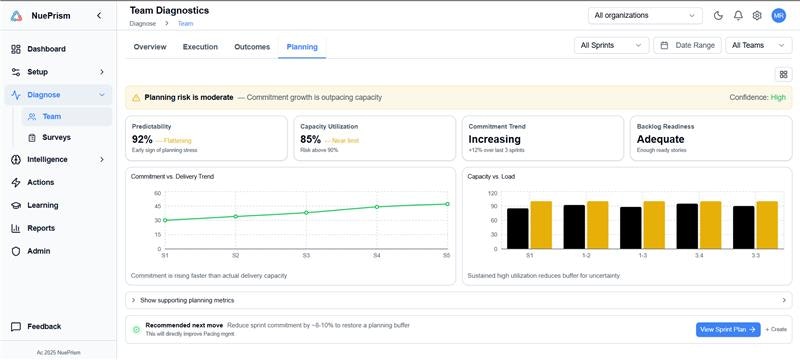800x360 pixels.
Task: Click the black S1 bar in Capacity chart
Action: coord(518,228)
